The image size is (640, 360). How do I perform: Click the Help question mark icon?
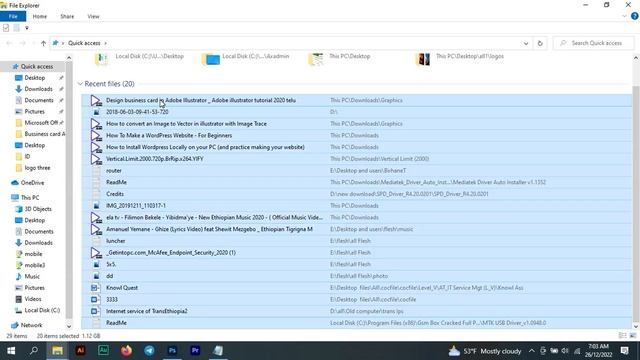coord(634,16)
